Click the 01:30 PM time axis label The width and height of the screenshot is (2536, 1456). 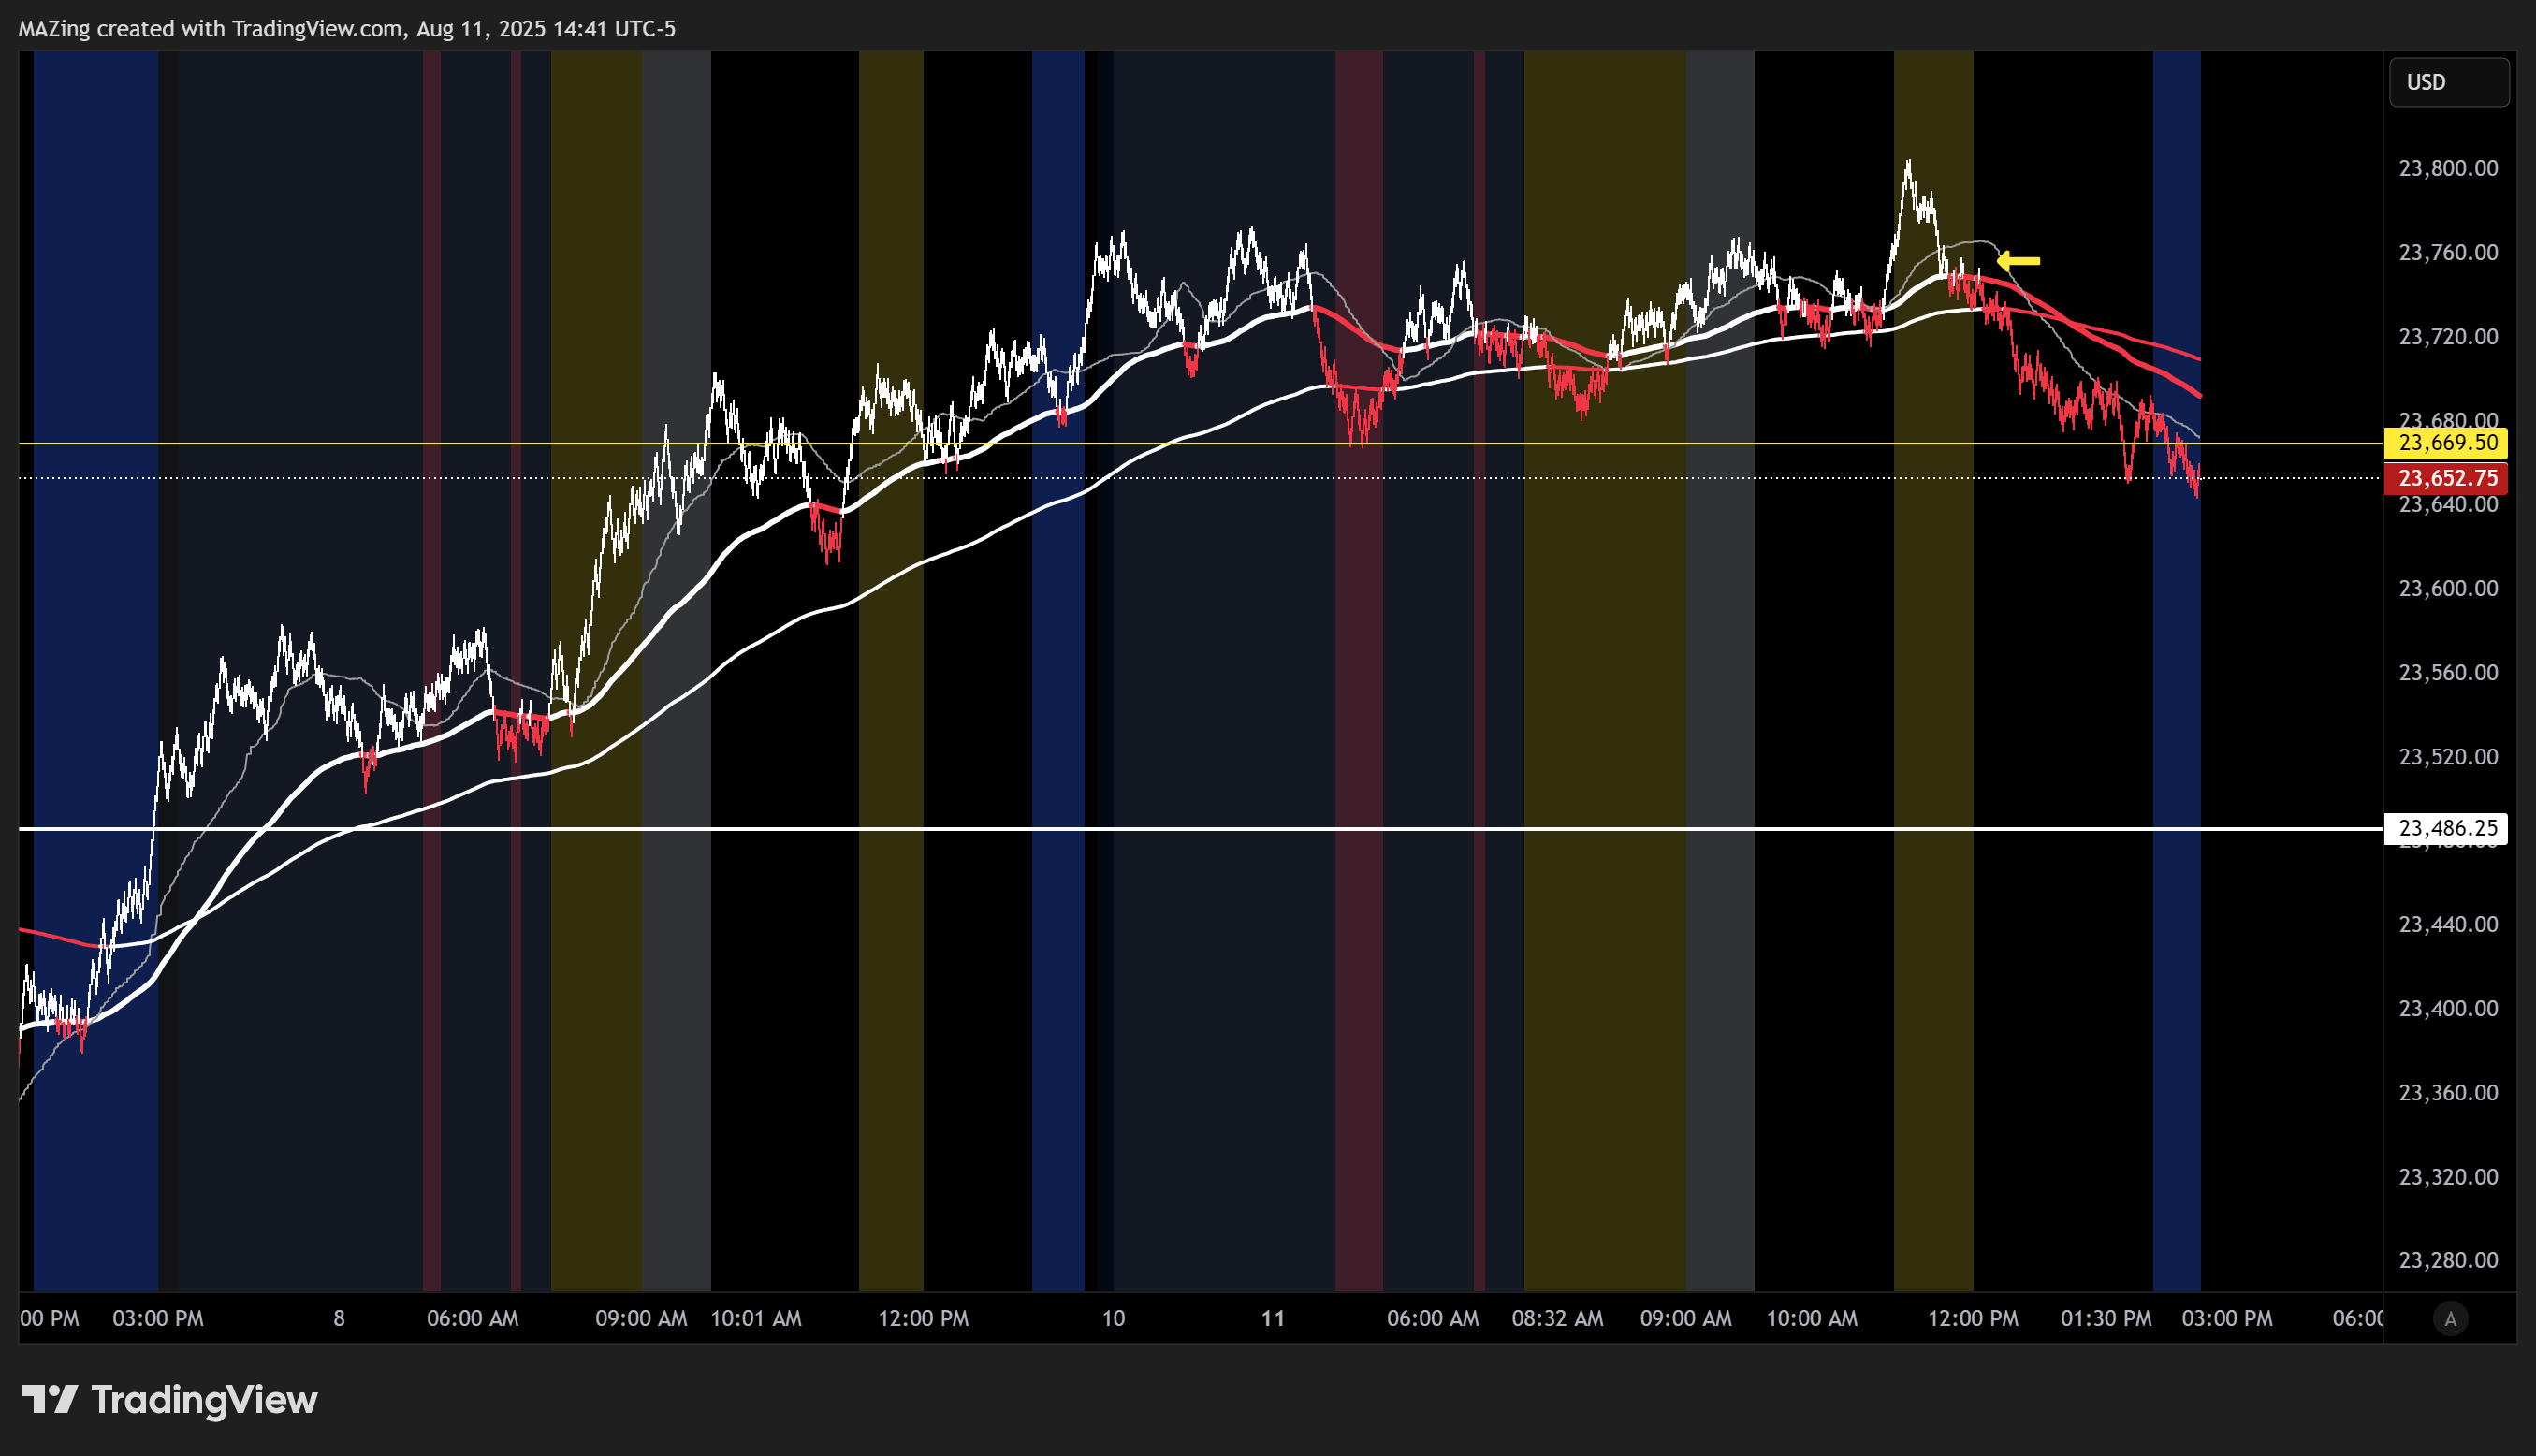tap(2106, 1318)
